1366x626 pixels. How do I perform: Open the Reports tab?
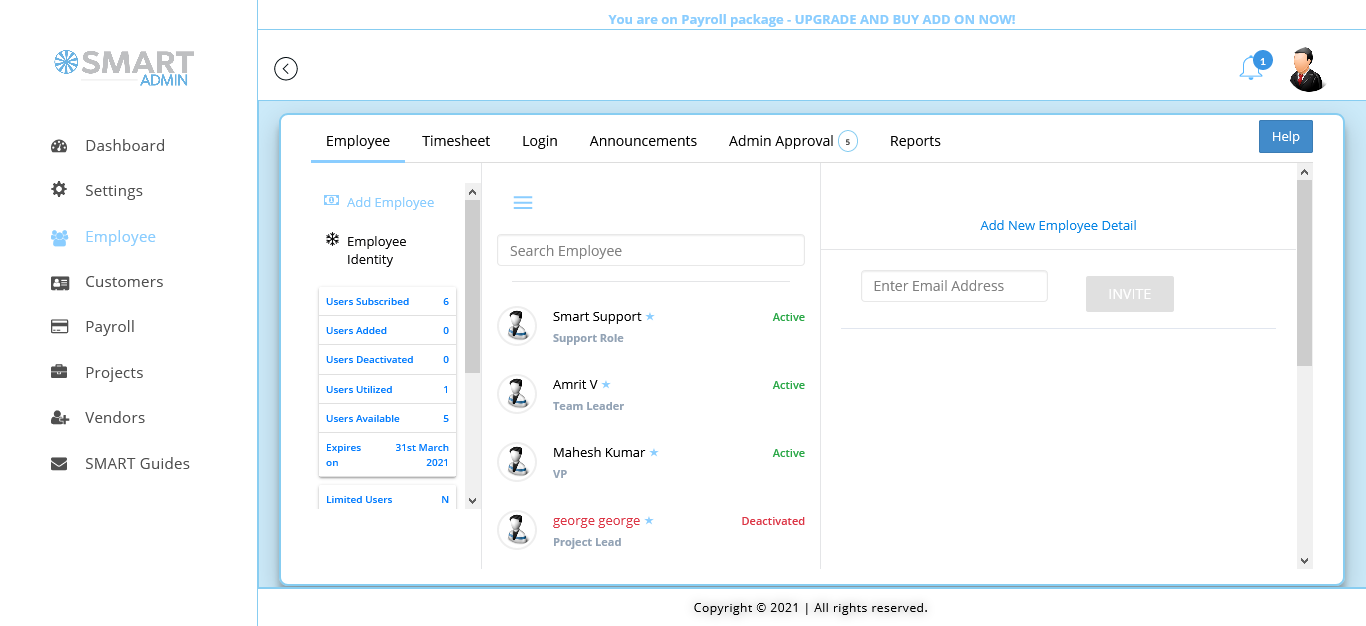[915, 141]
